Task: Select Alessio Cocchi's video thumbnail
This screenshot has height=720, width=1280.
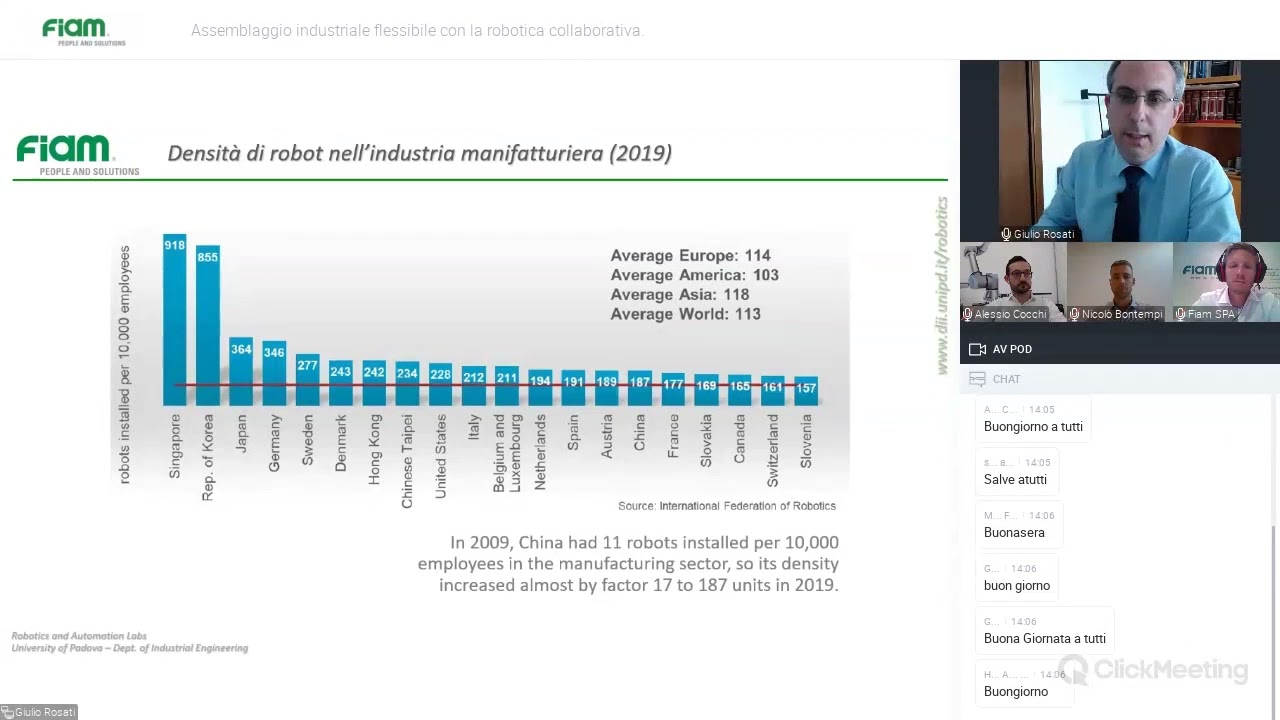Action: coord(1013,282)
